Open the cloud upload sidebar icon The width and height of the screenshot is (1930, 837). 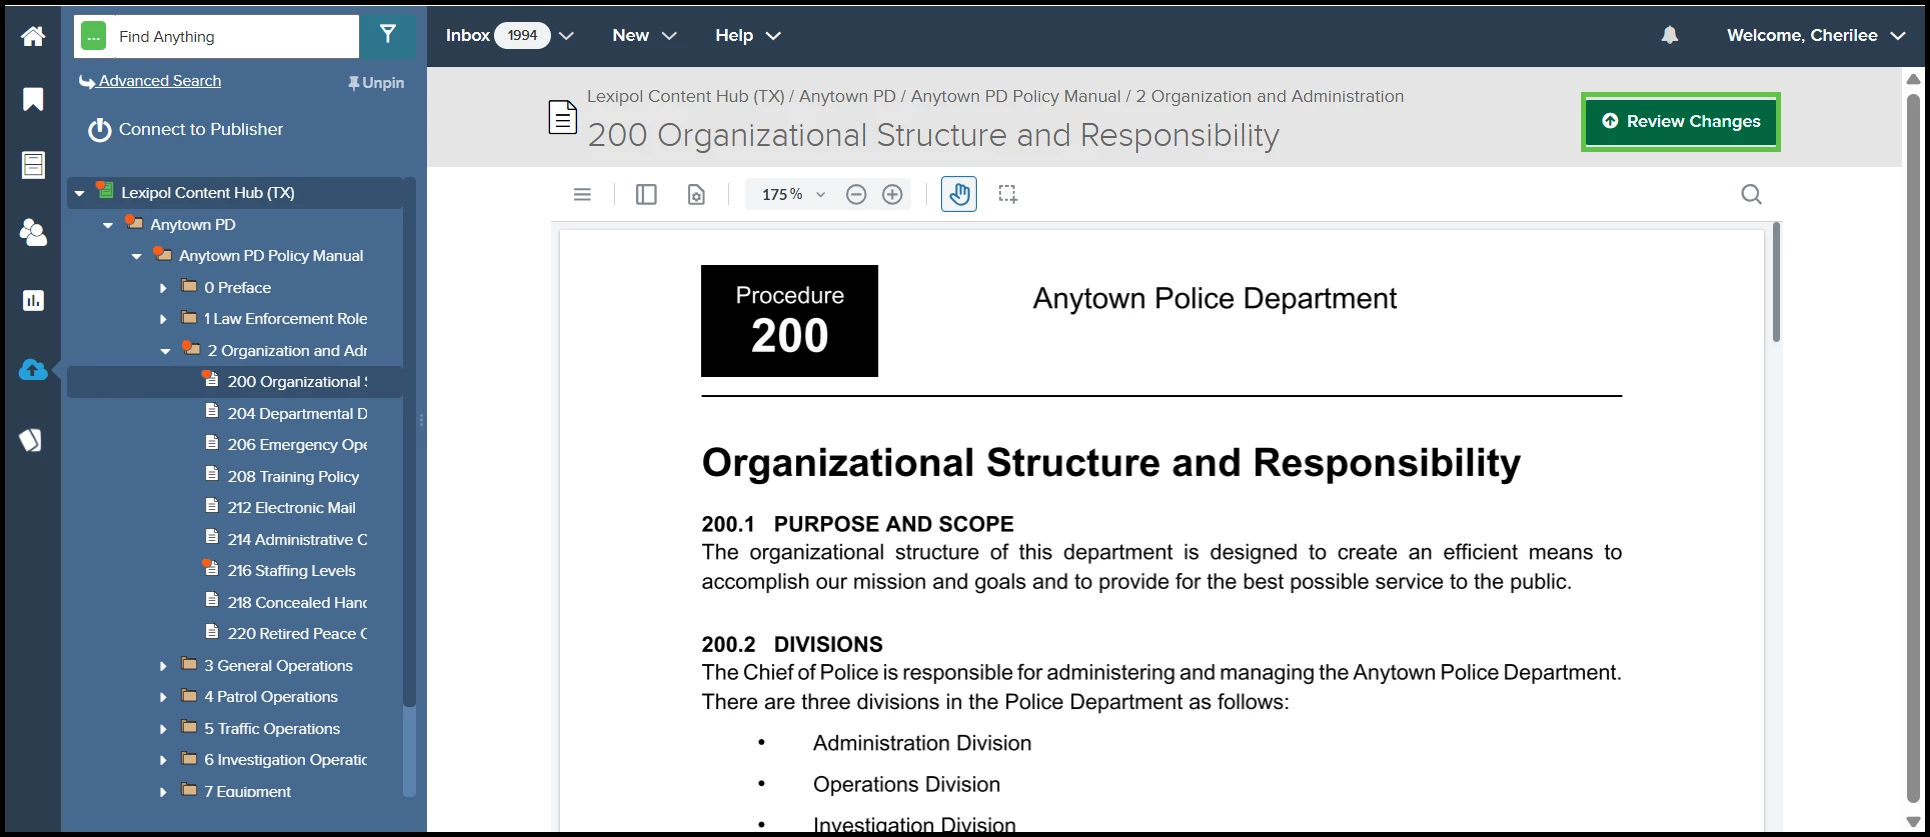33,370
